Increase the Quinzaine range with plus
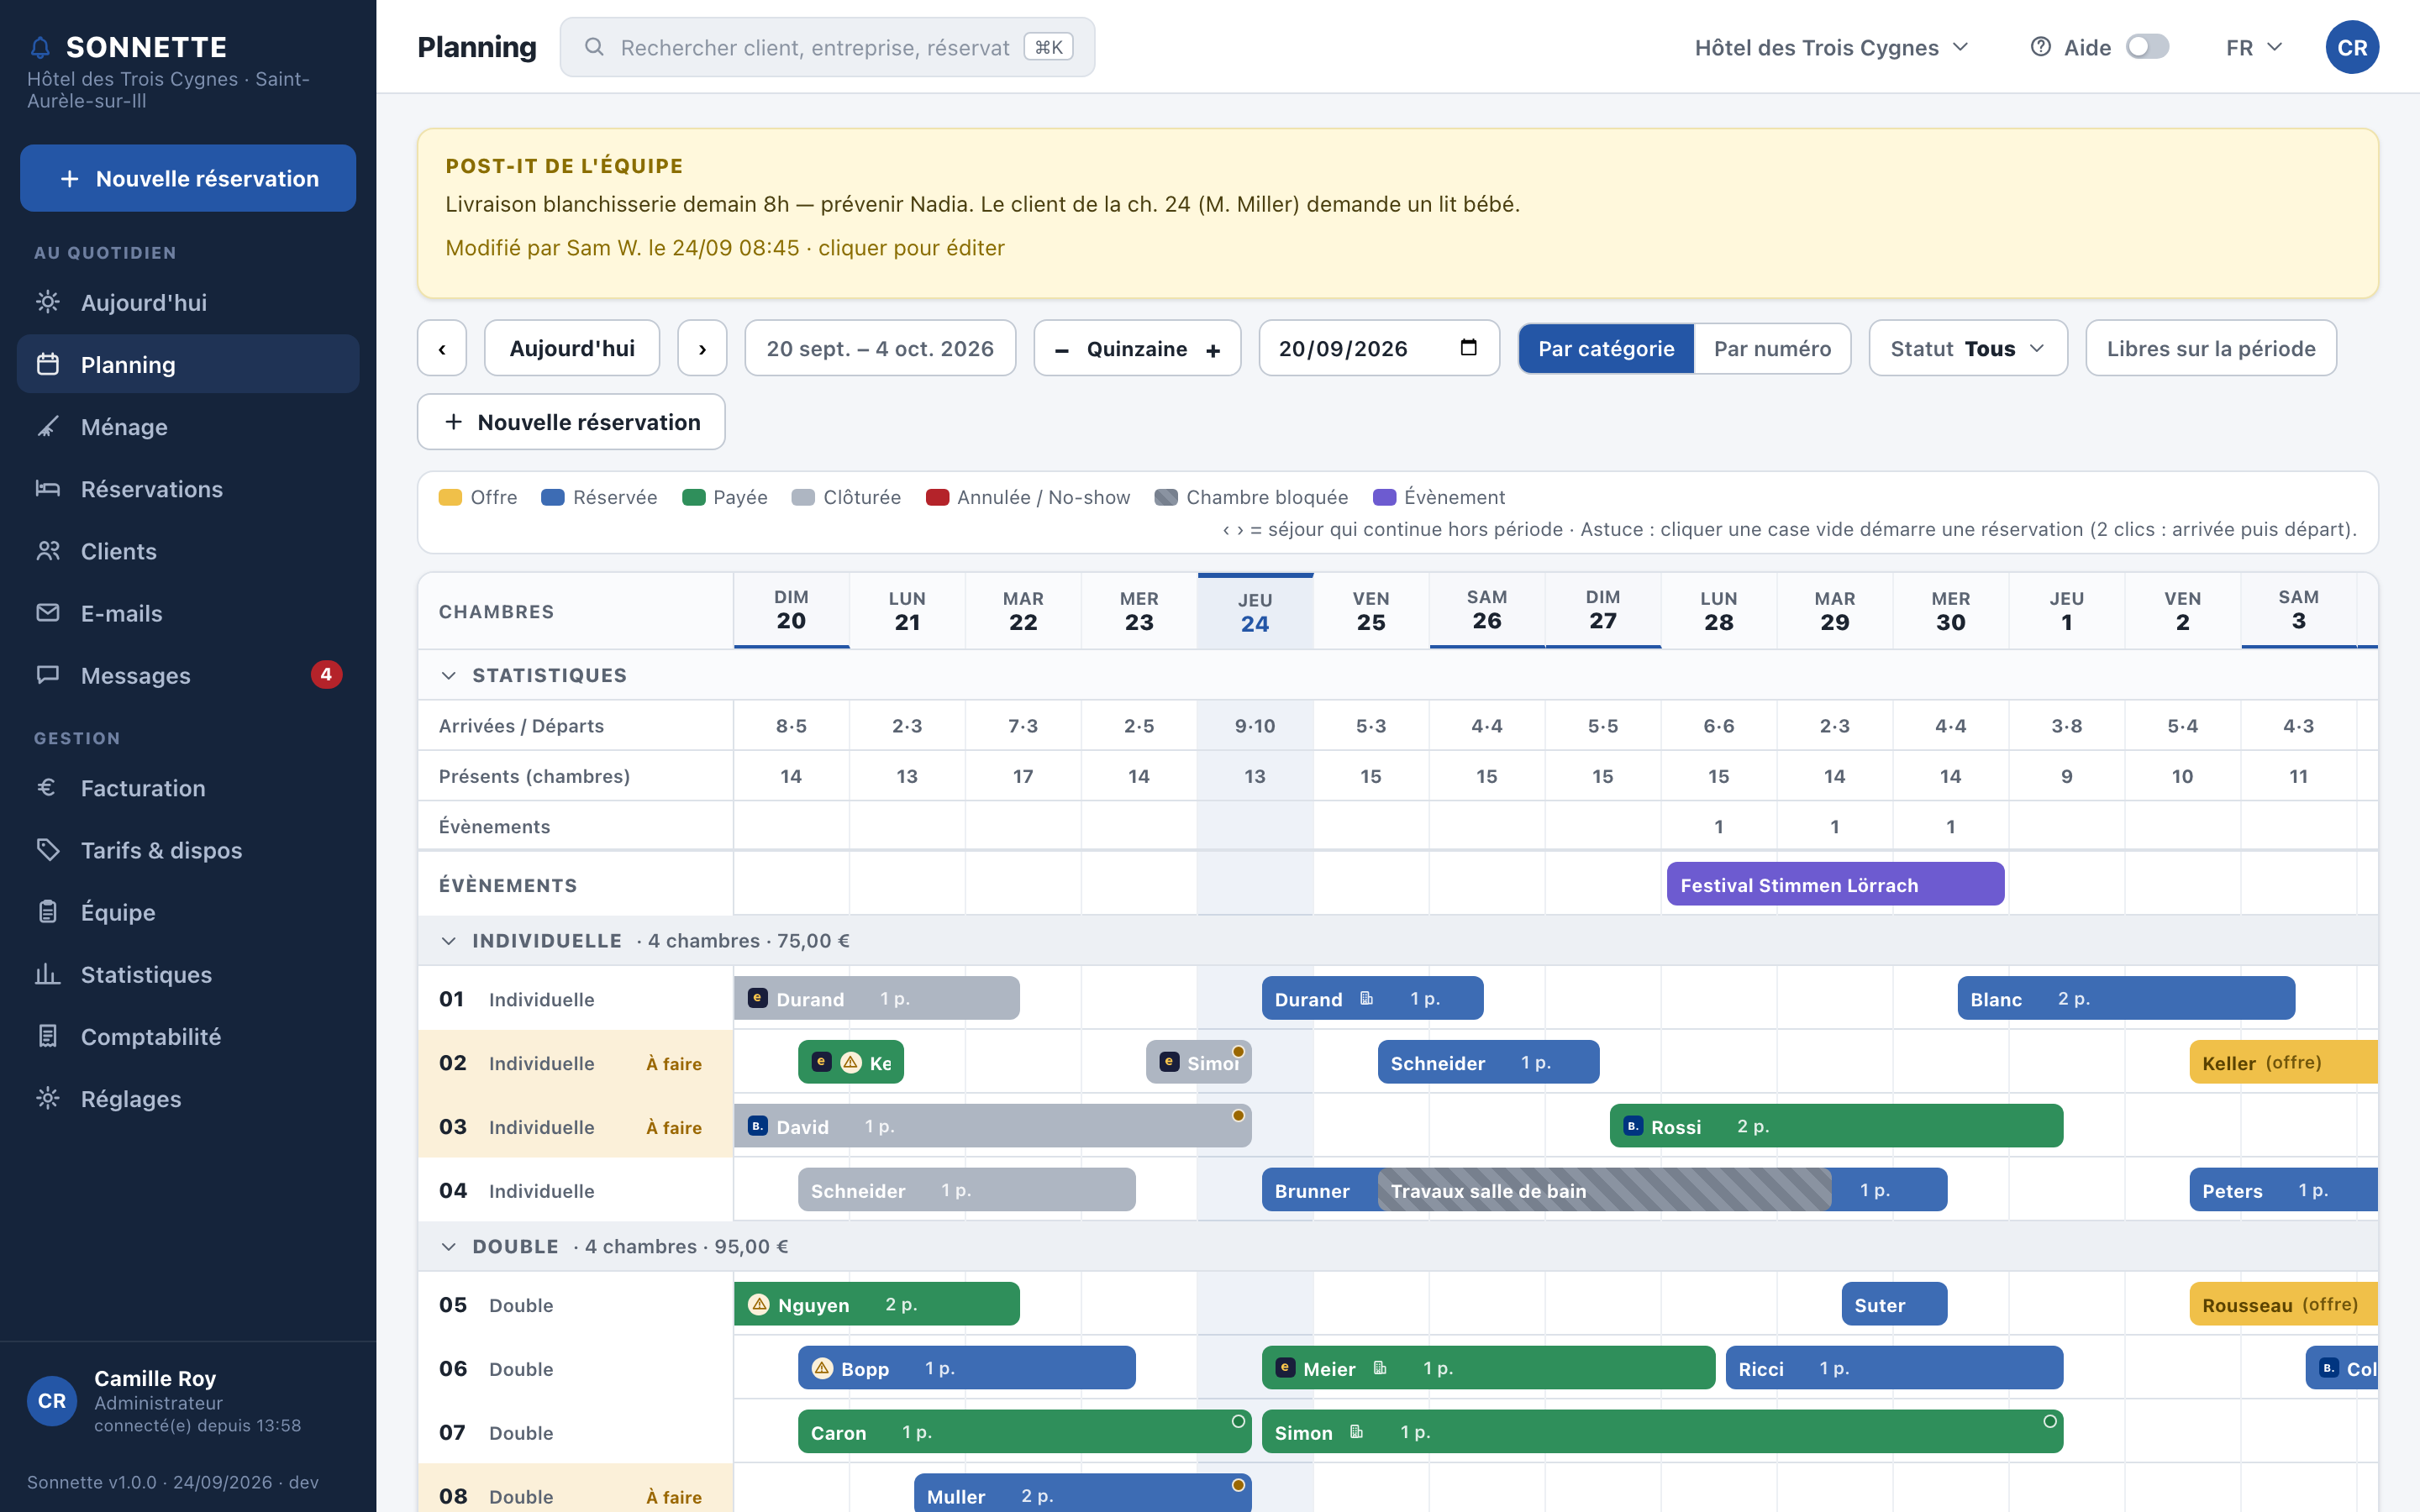Viewport: 2420px width, 1512px height. click(1213, 350)
